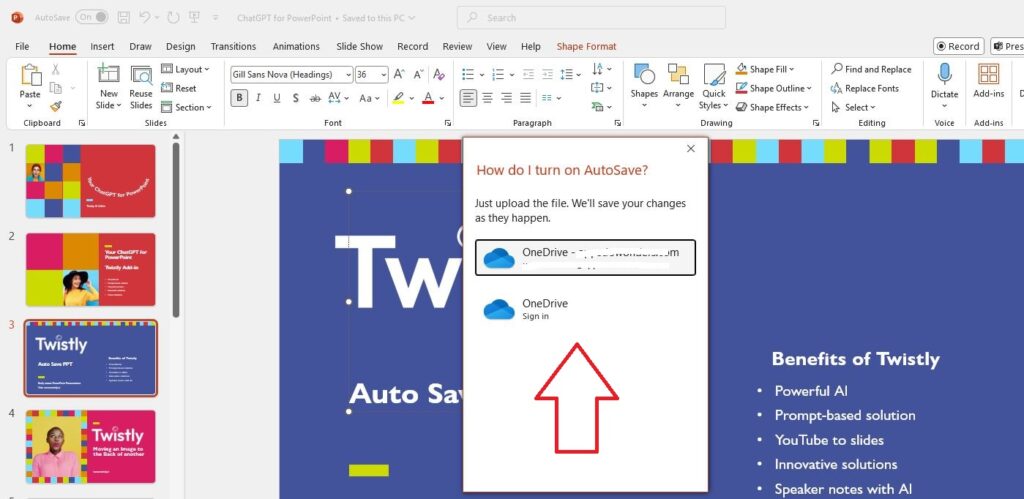Increase list indent level

point(547,74)
